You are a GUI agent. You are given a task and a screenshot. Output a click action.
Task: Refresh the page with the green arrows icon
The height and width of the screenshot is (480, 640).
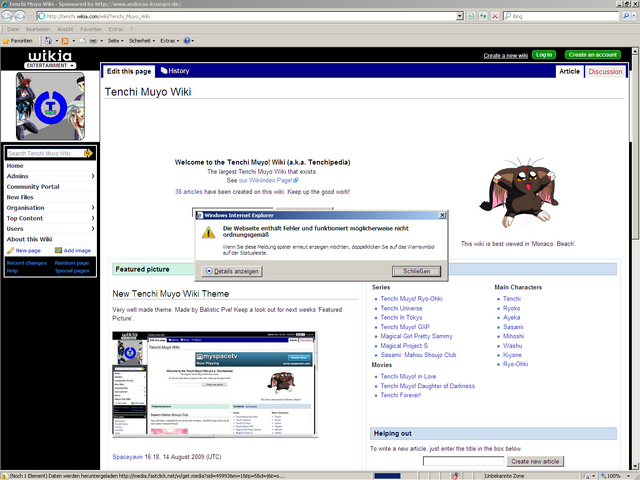pos(483,16)
